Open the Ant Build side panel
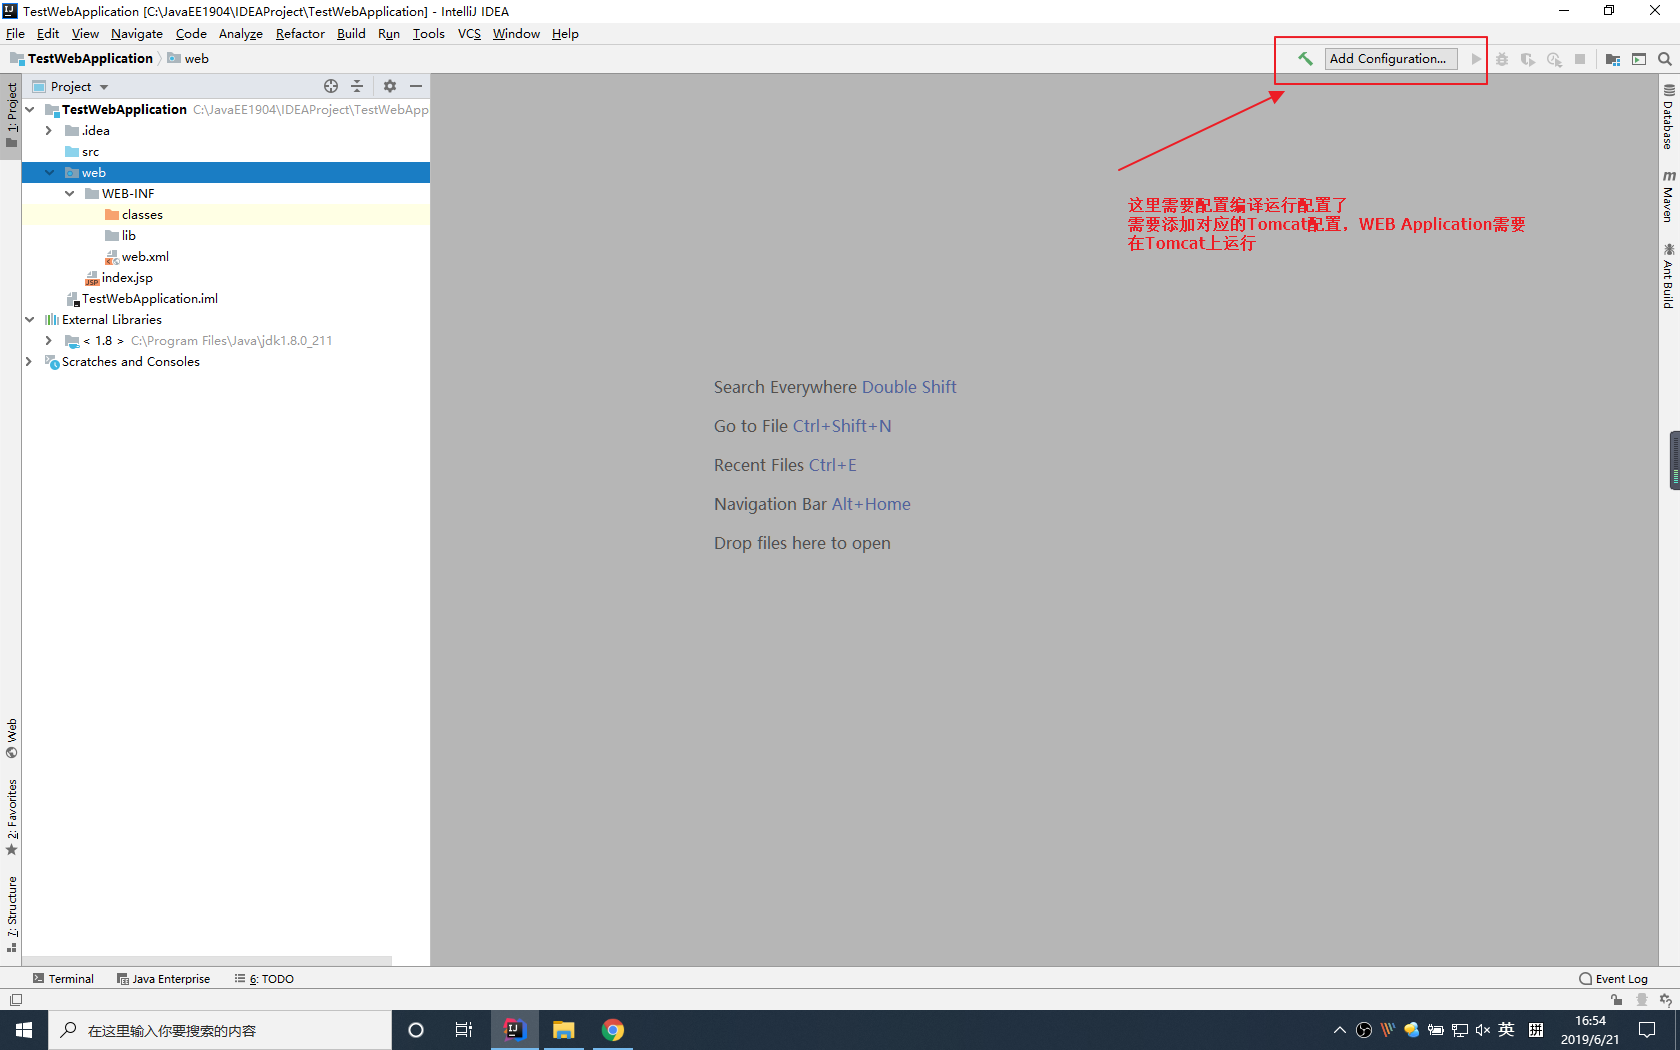 tap(1668, 276)
